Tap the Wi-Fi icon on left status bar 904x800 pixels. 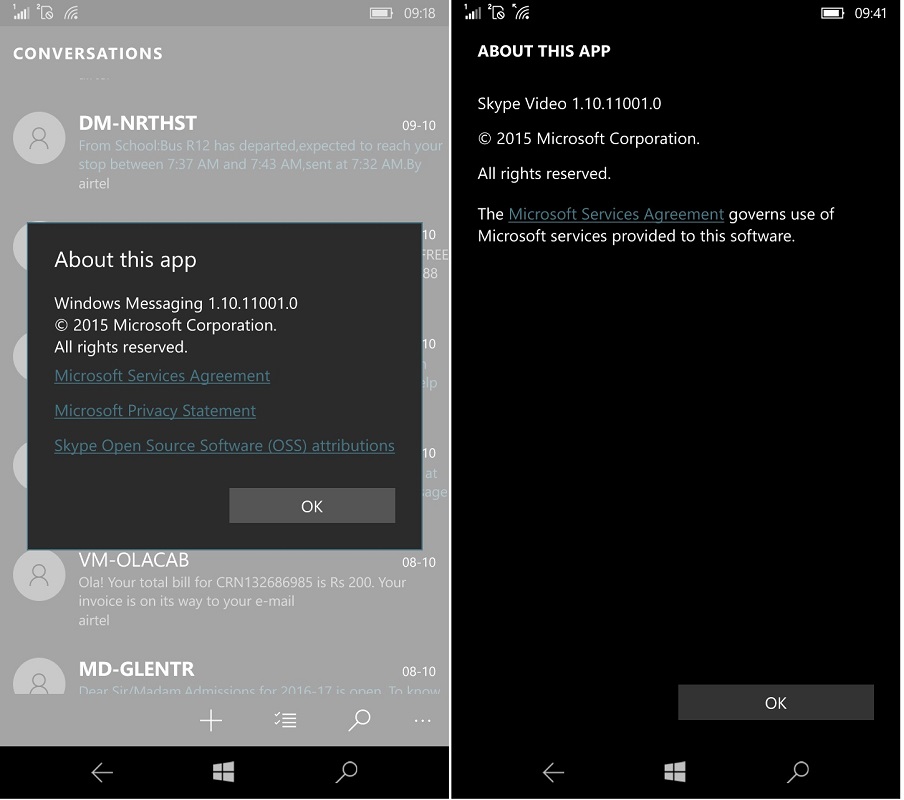pyautogui.click(x=71, y=12)
